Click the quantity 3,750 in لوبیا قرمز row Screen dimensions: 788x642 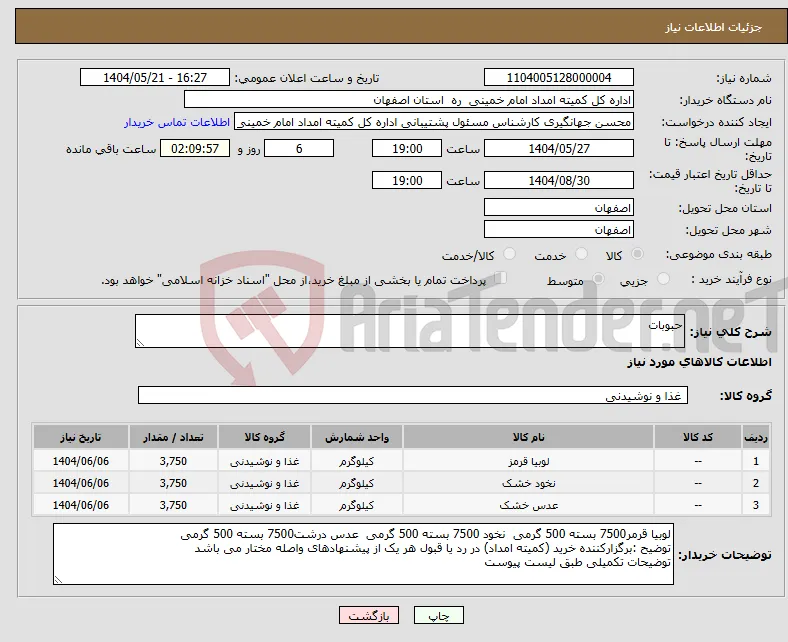(173, 462)
